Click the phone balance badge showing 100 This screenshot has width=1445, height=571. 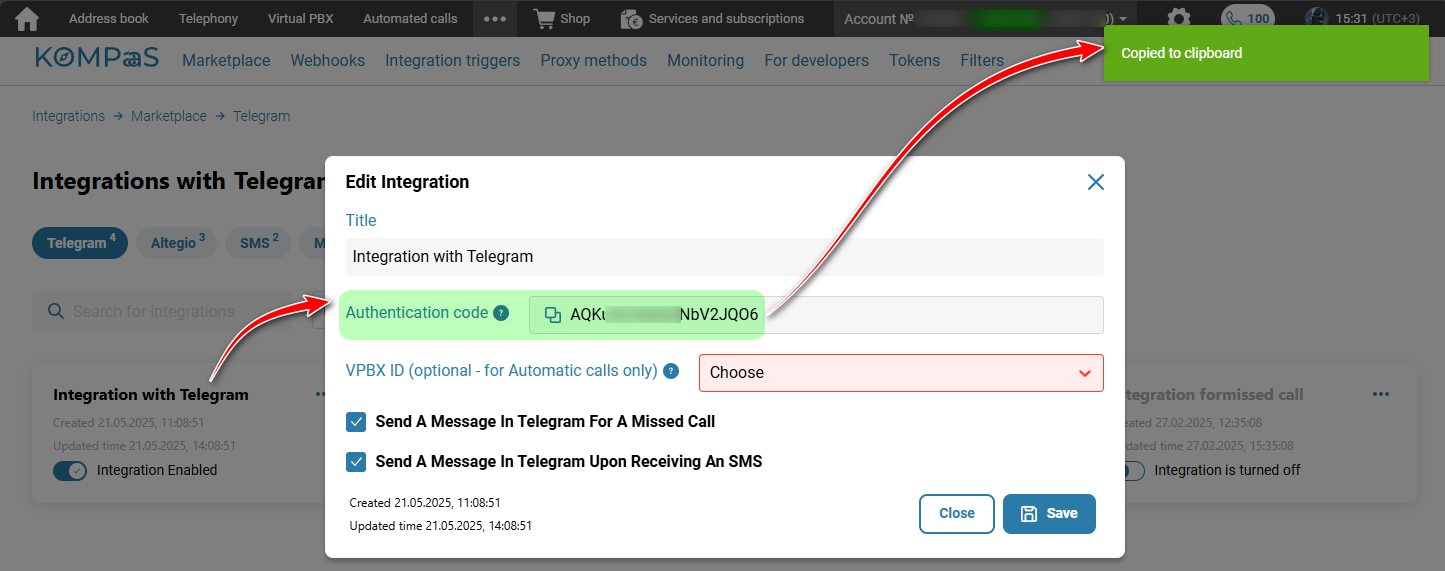(1247, 18)
